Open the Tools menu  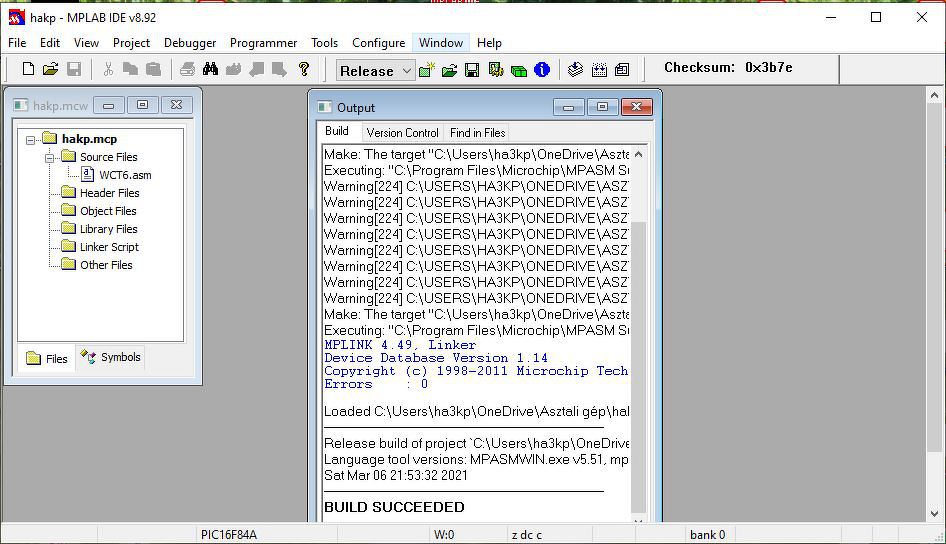coord(324,43)
